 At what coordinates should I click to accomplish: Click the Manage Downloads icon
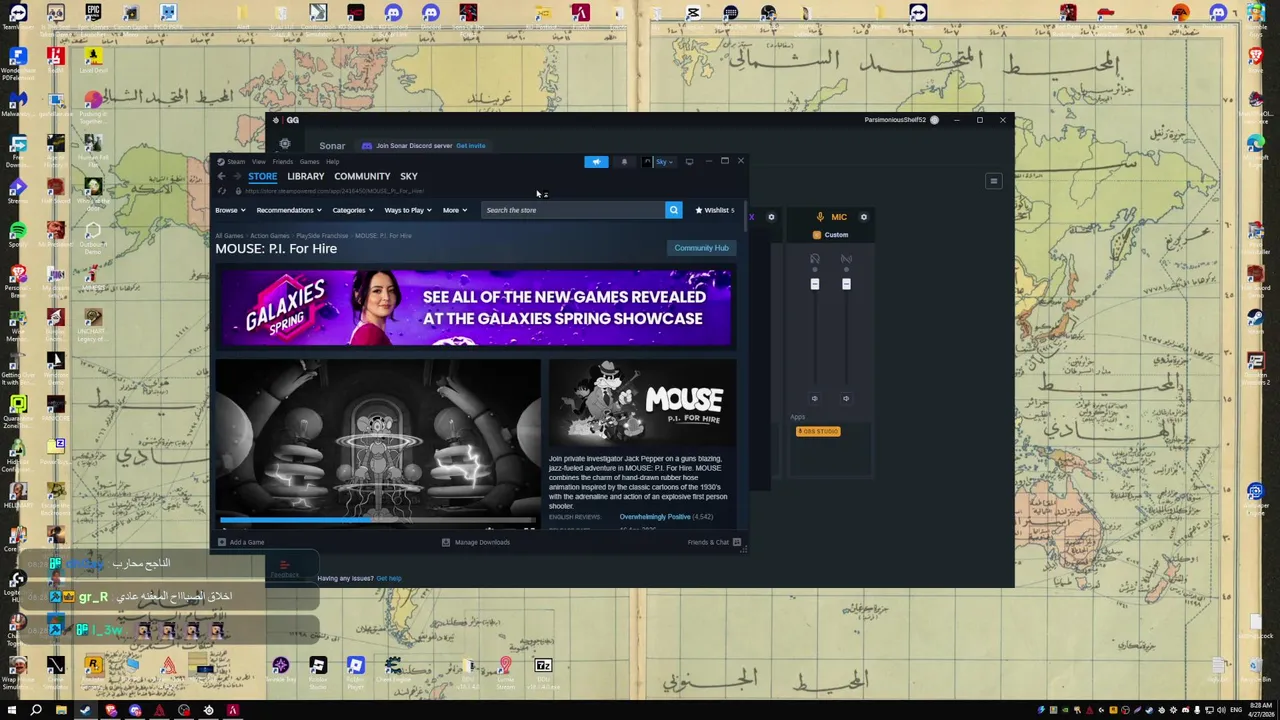click(446, 542)
